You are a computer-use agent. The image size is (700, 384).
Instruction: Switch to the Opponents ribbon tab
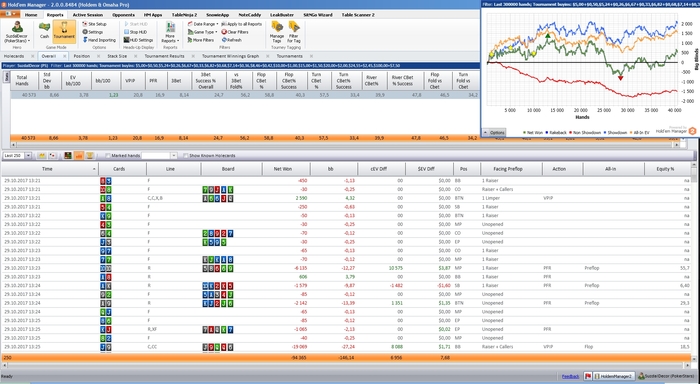124,15
